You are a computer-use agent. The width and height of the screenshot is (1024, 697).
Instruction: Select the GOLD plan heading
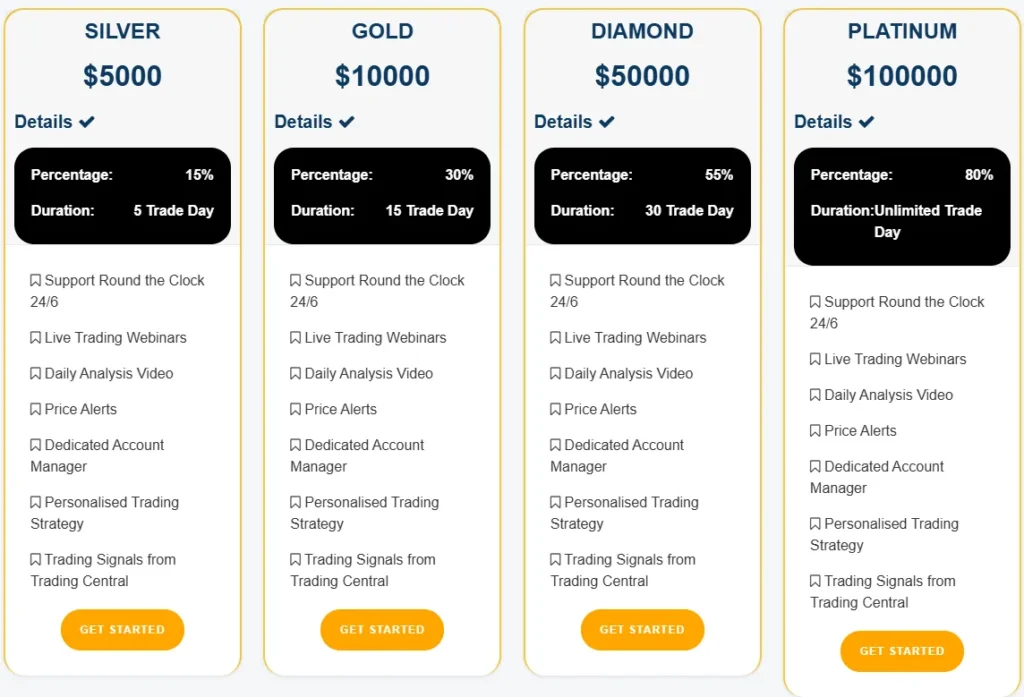[x=382, y=31]
